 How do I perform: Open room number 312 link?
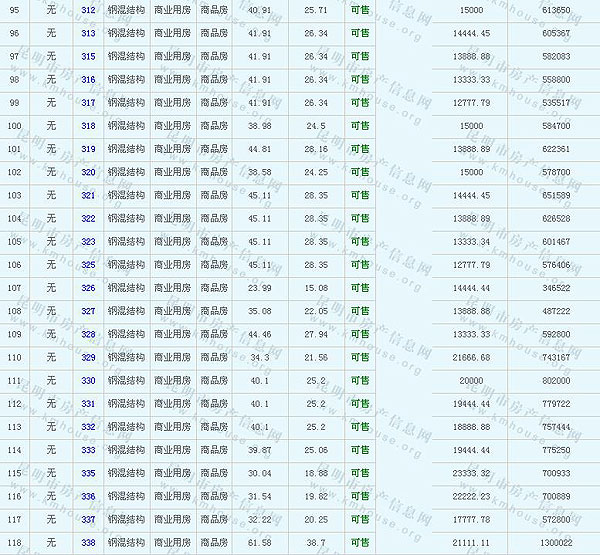[x=88, y=10]
